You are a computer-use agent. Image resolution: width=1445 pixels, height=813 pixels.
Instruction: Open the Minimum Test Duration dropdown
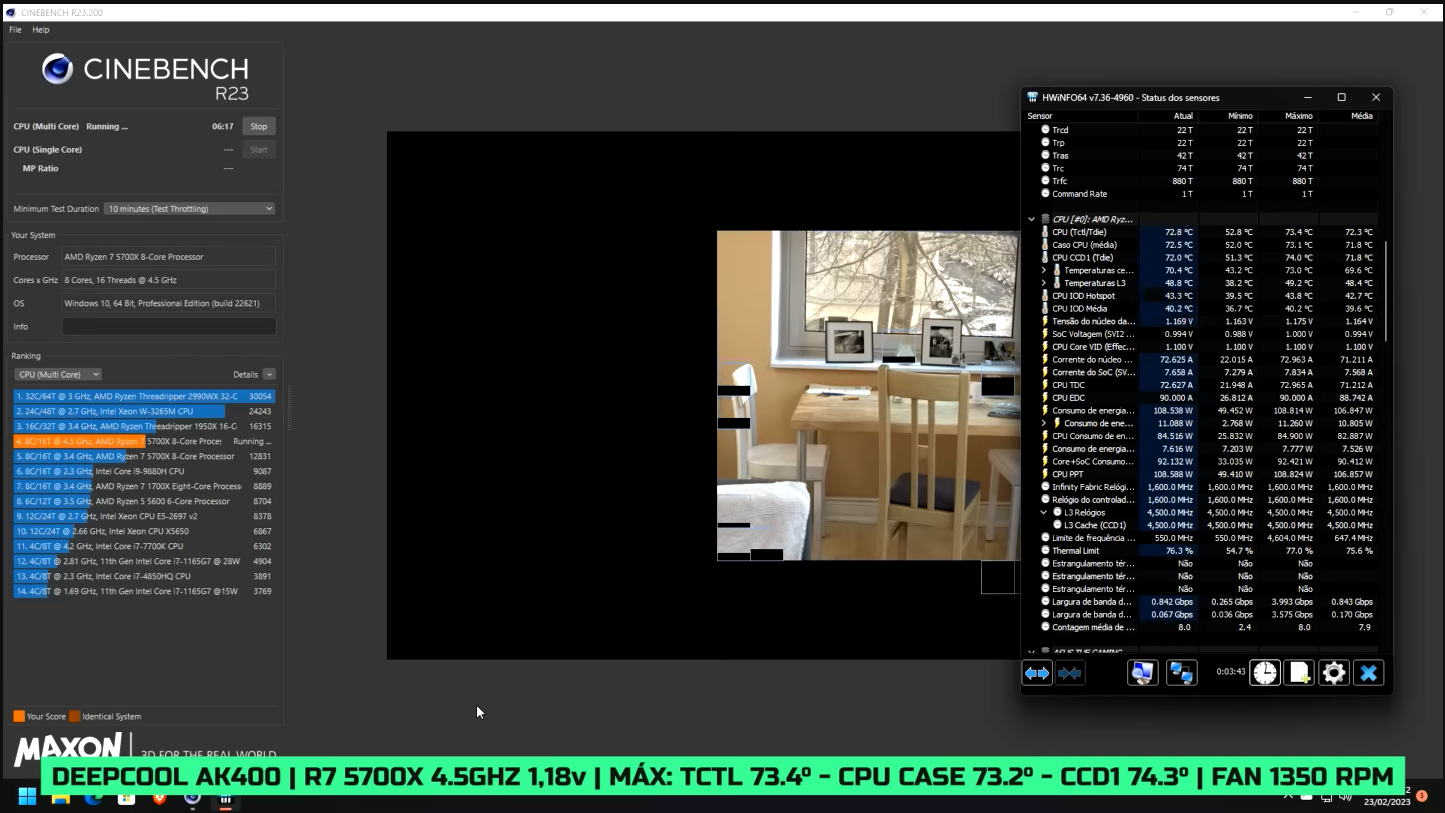190,208
